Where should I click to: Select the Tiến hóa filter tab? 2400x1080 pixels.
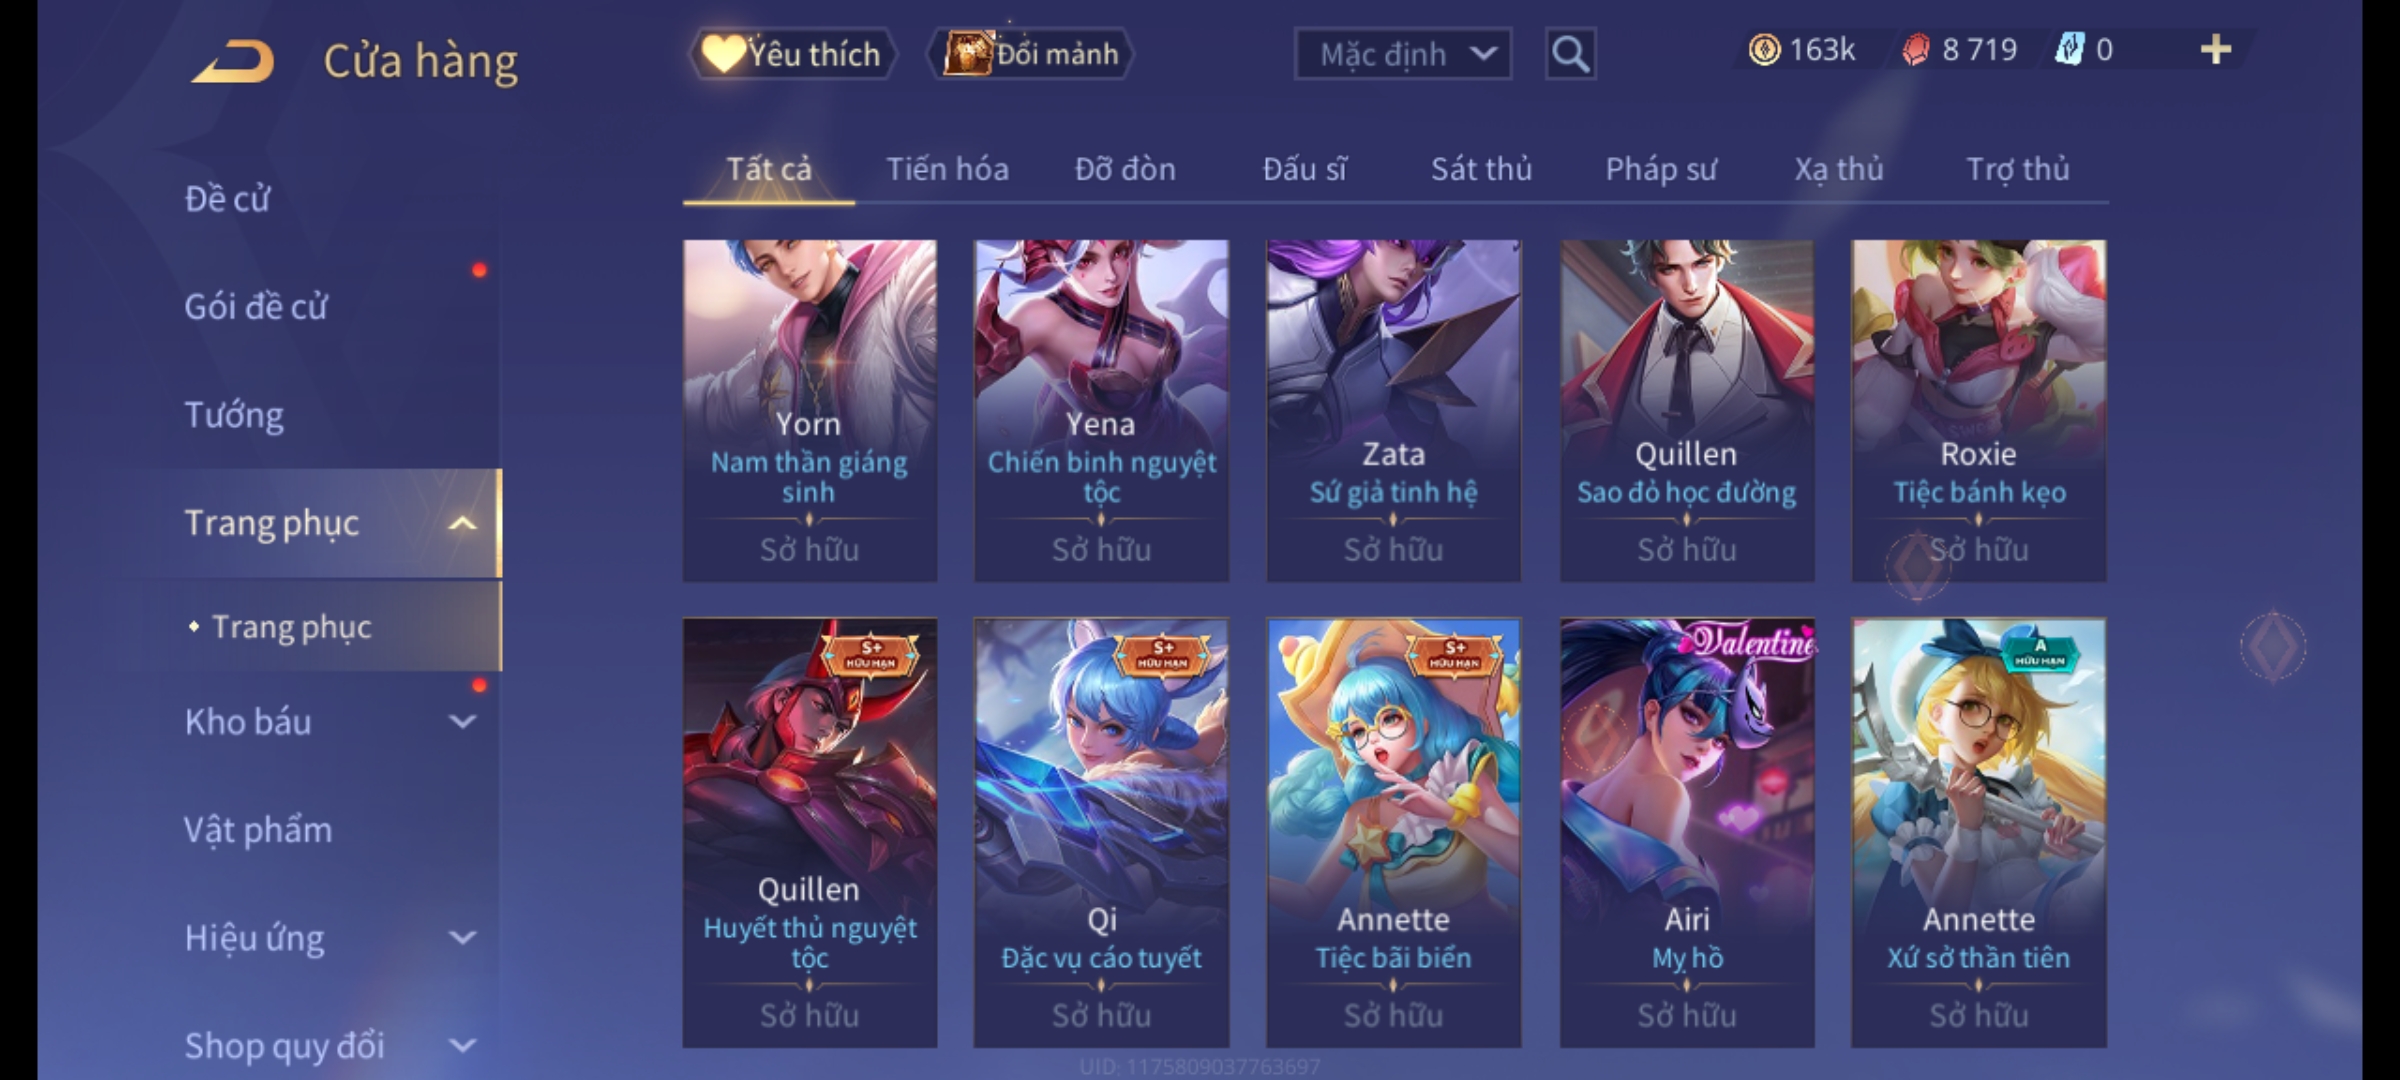[947, 169]
